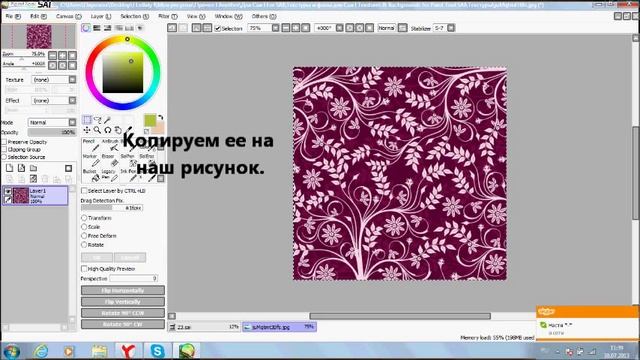Switch to the 22.sai document tab
640x360 pixels.
[x=204, y=327]
